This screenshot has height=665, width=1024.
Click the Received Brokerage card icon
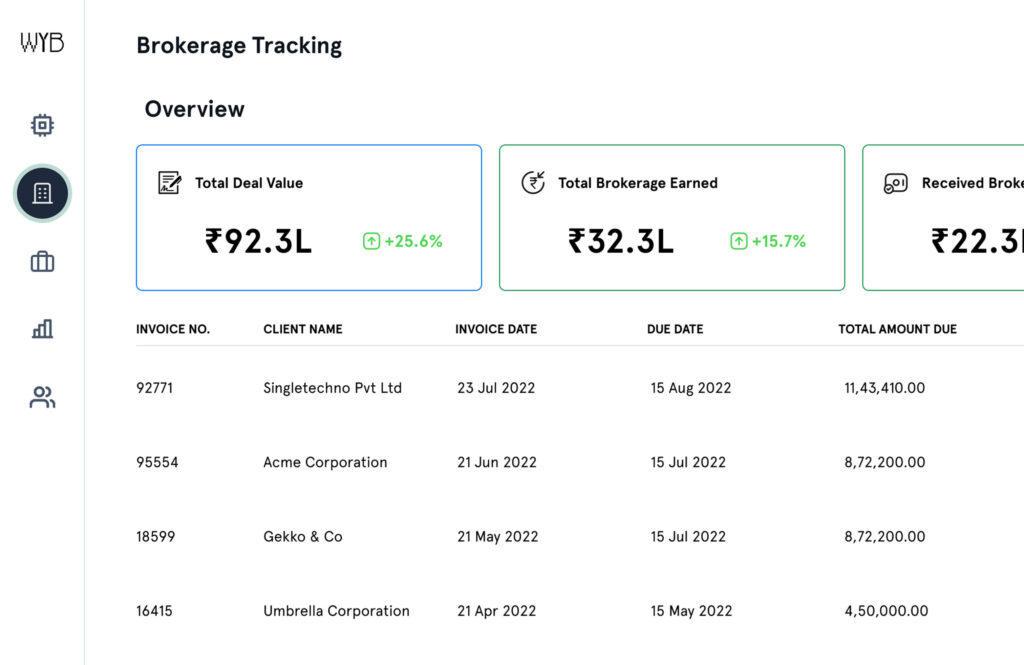pos(895,183)
